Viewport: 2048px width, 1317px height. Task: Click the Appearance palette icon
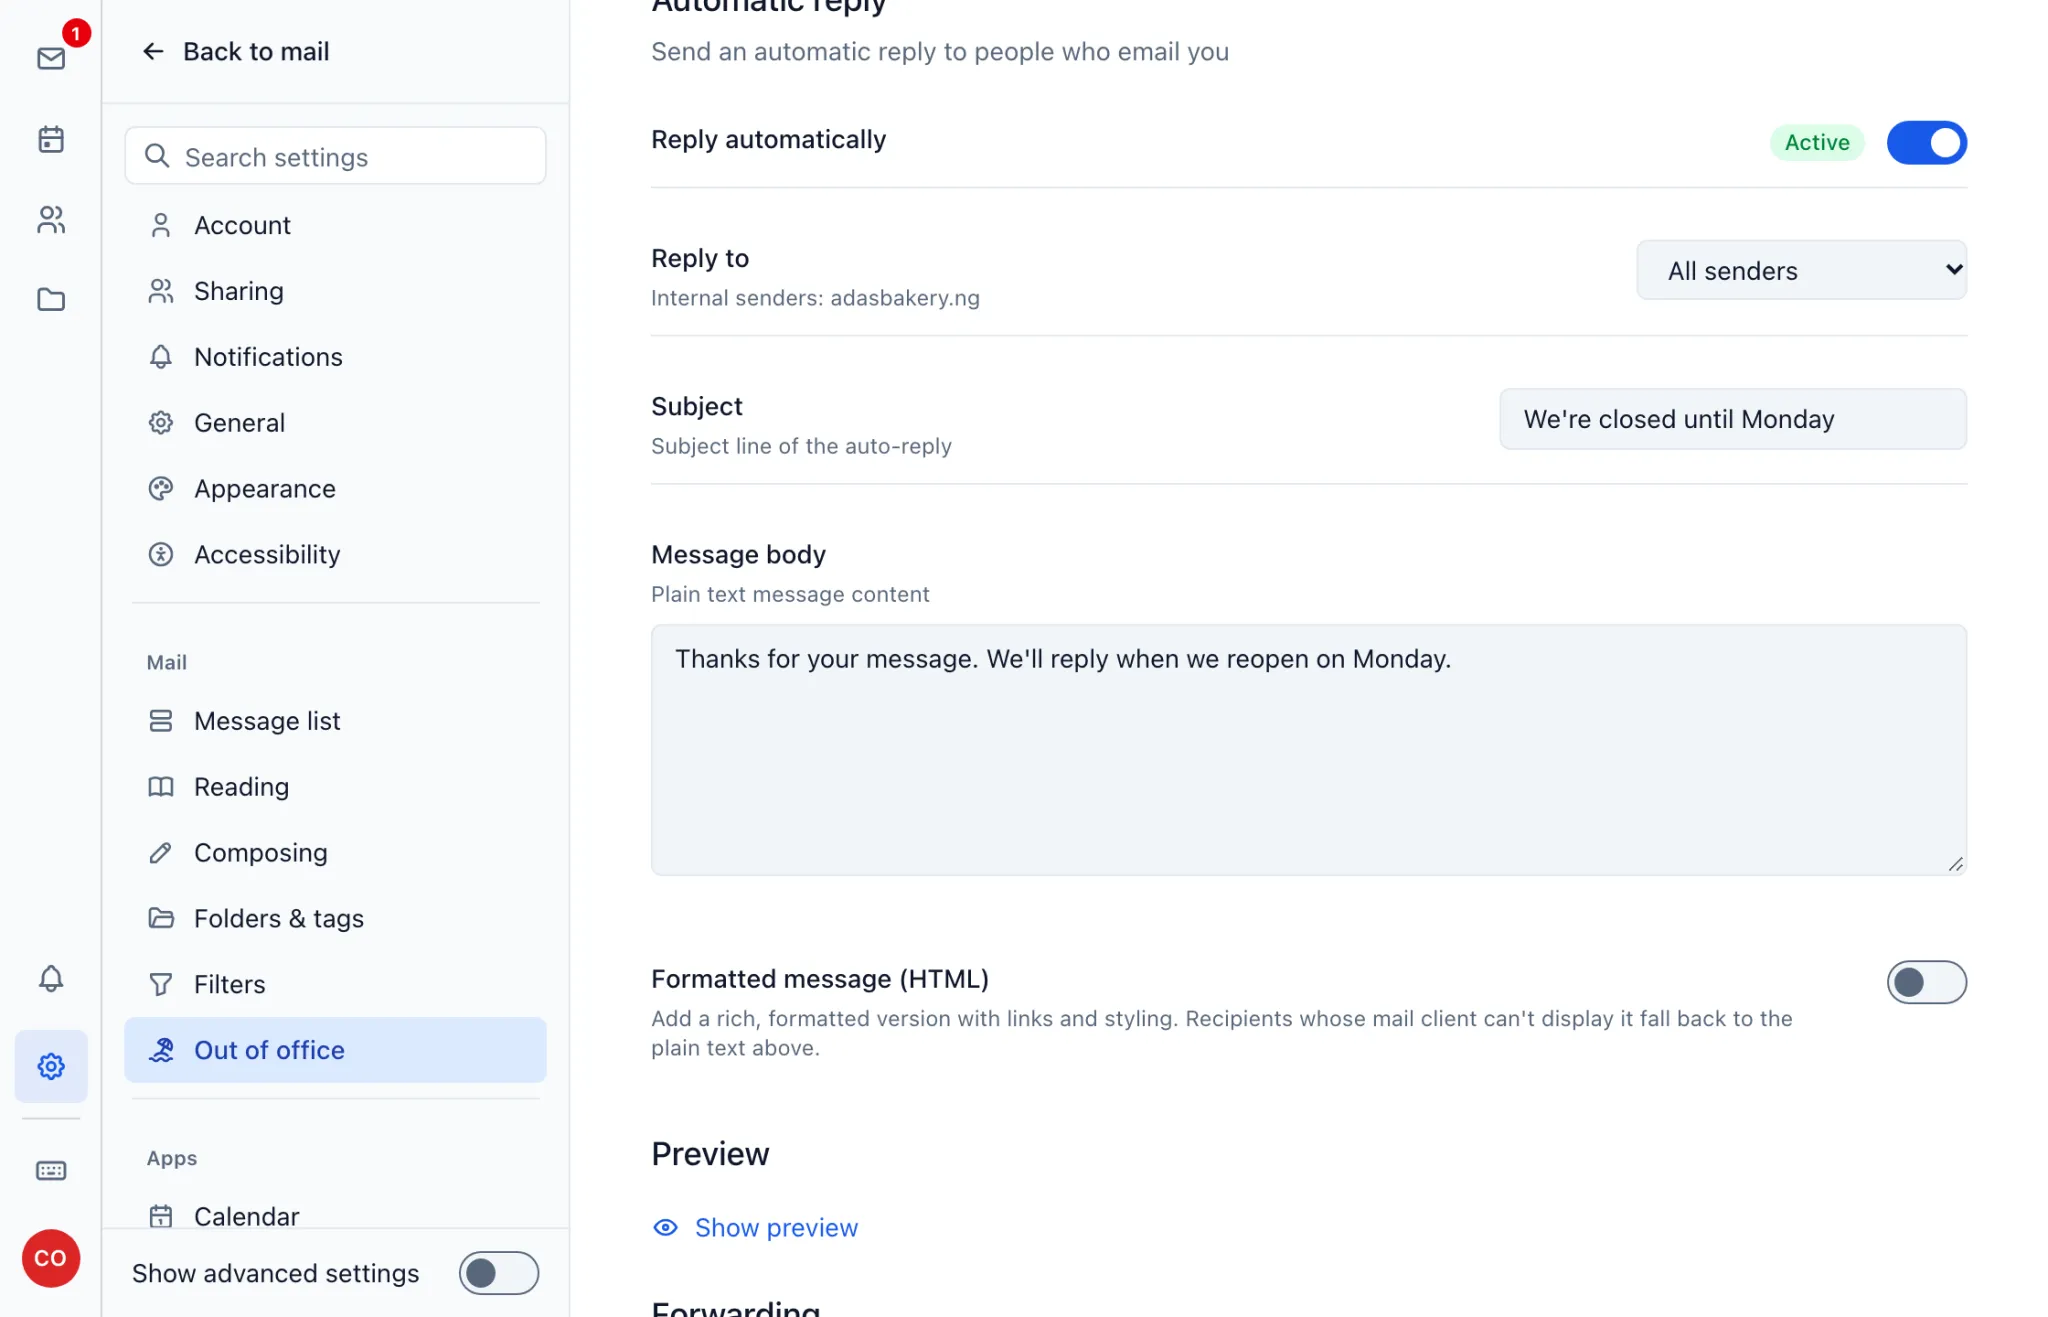tap(161, 489)
